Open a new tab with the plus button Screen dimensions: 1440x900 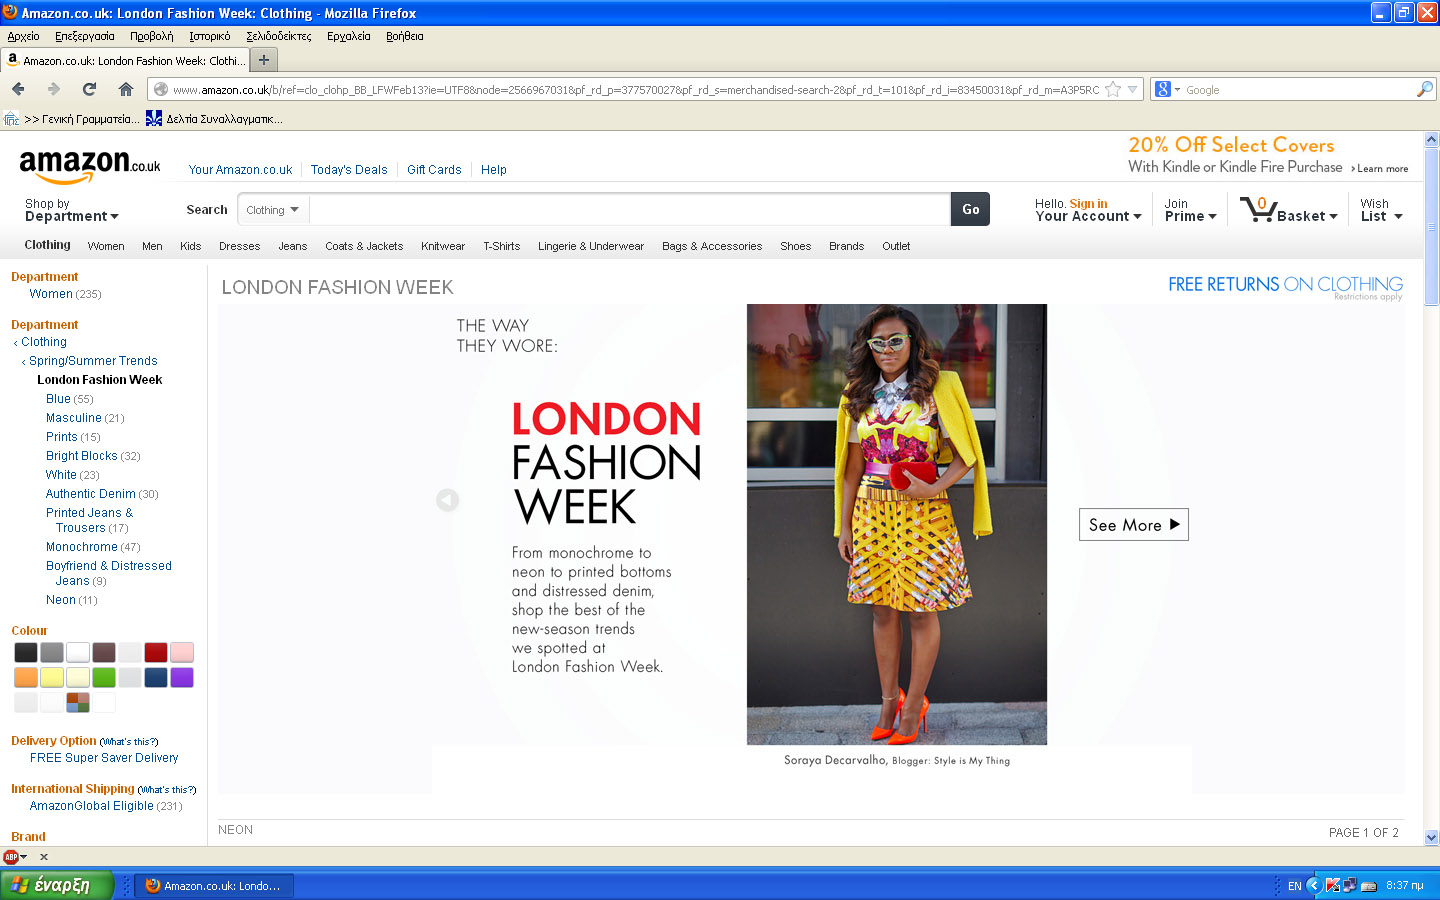click(264, 60)
